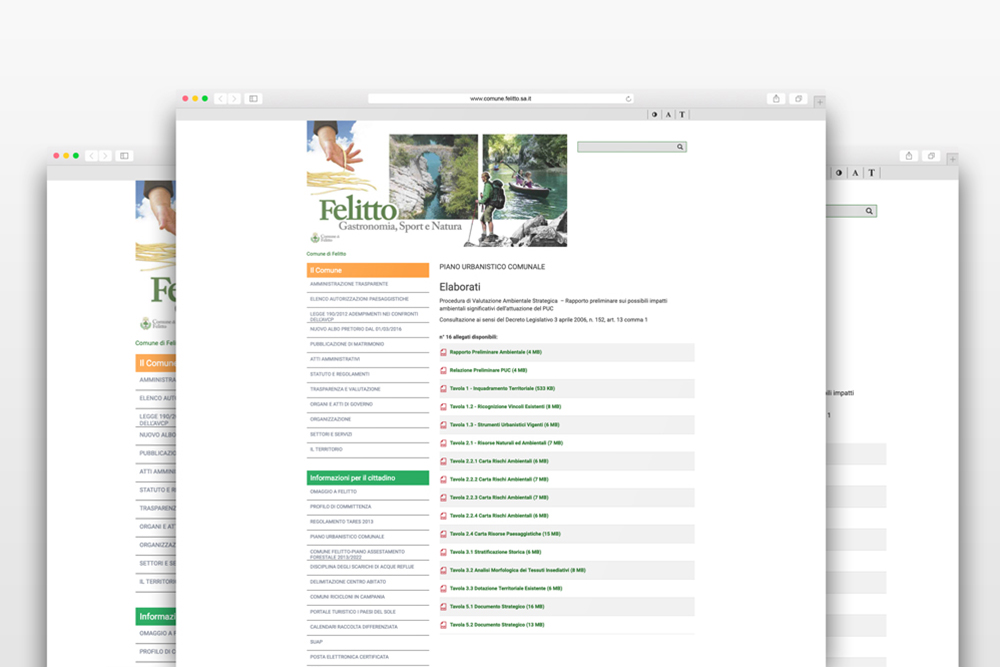1000x667 pixels.
Task: Toggle the high-contrast icon in the front window
Action: click(x=654, y=115)
